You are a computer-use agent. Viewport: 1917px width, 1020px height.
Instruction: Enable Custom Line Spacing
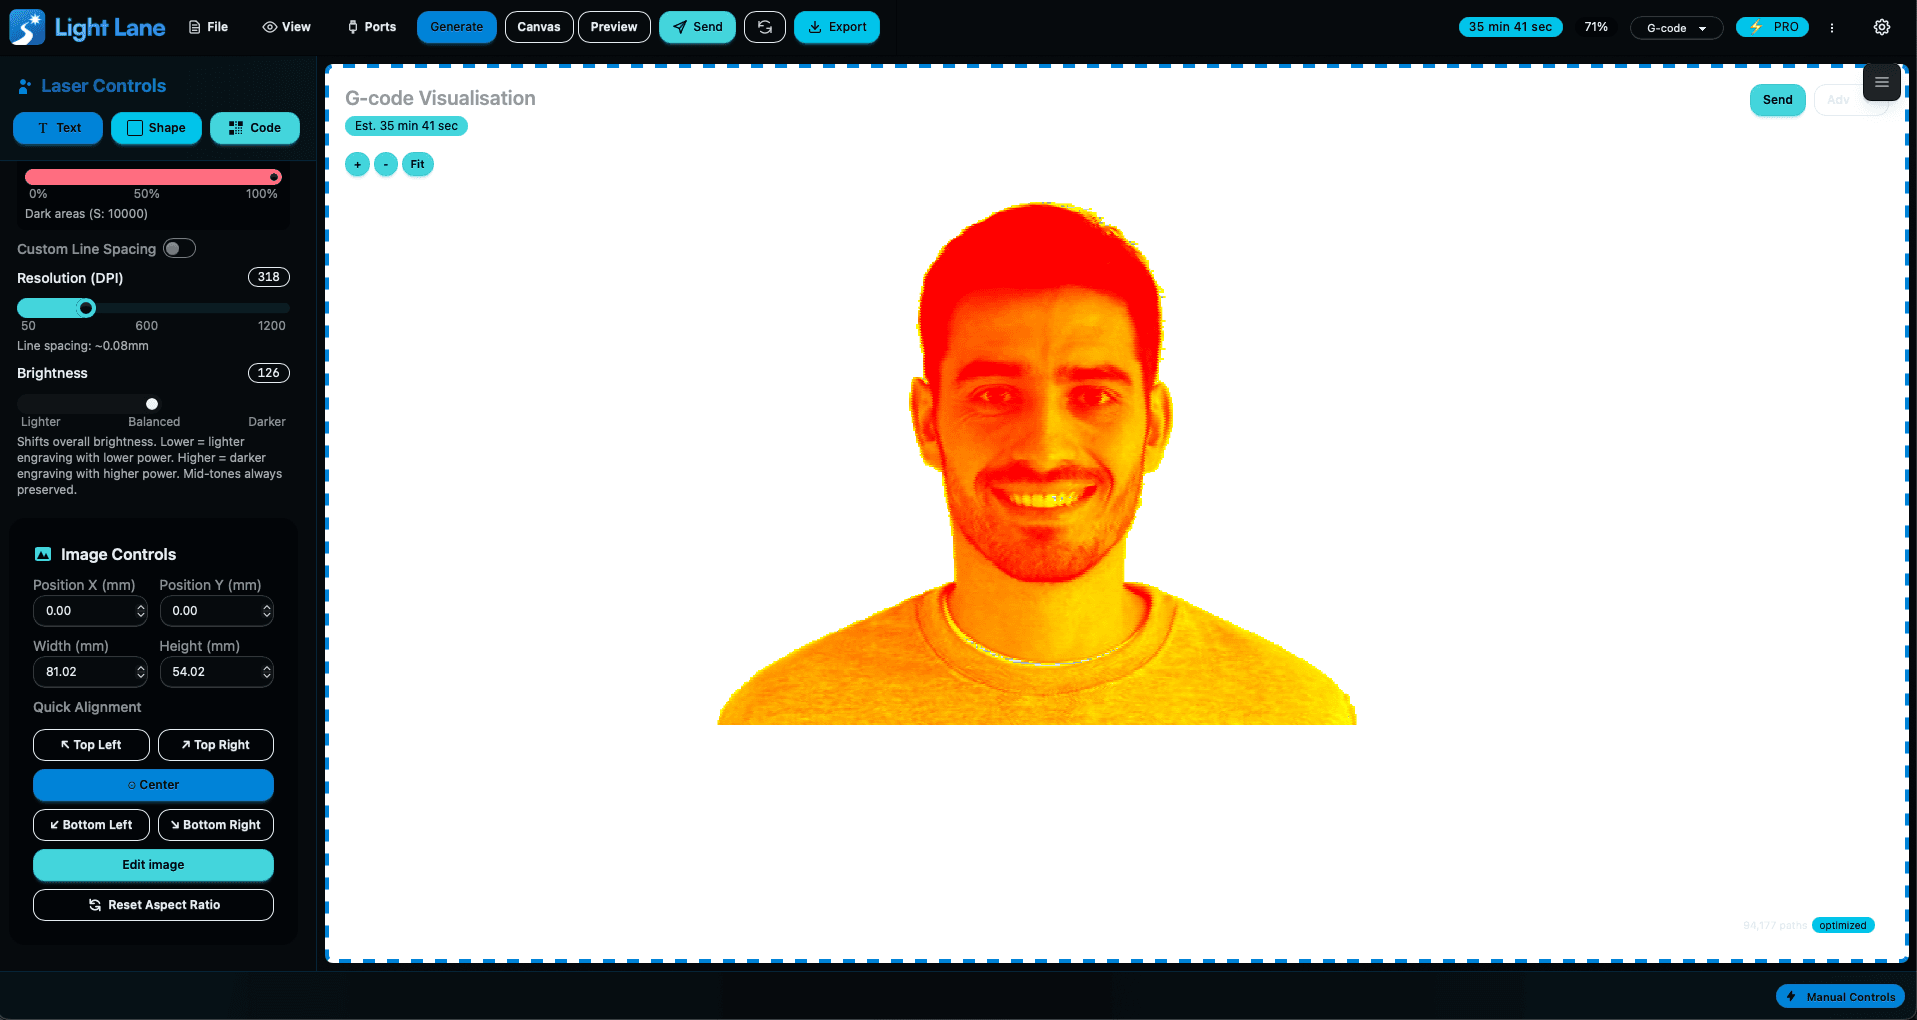click(x=179, y=248)
